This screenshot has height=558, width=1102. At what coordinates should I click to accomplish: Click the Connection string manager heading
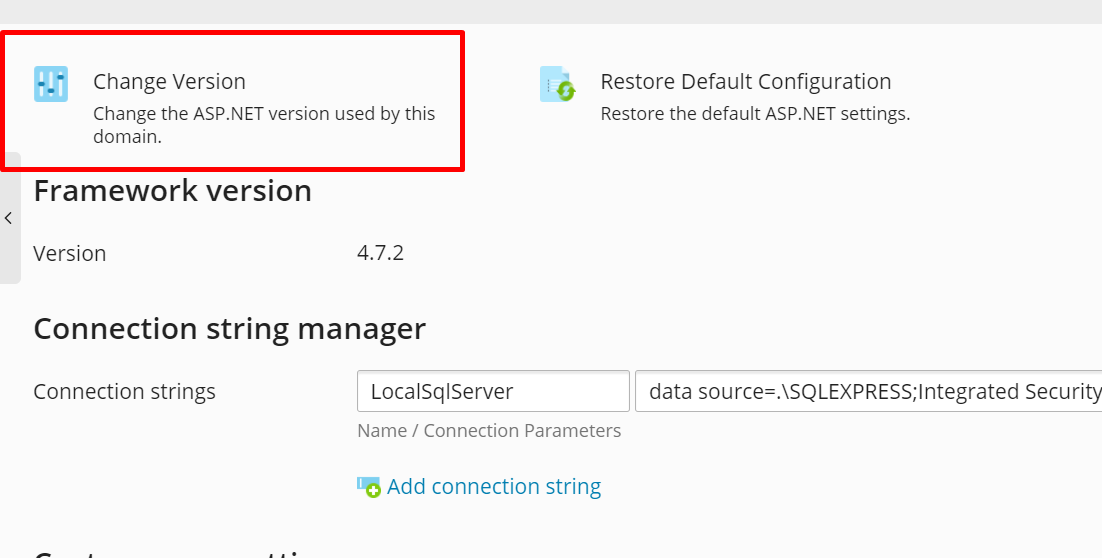(230, 329)
